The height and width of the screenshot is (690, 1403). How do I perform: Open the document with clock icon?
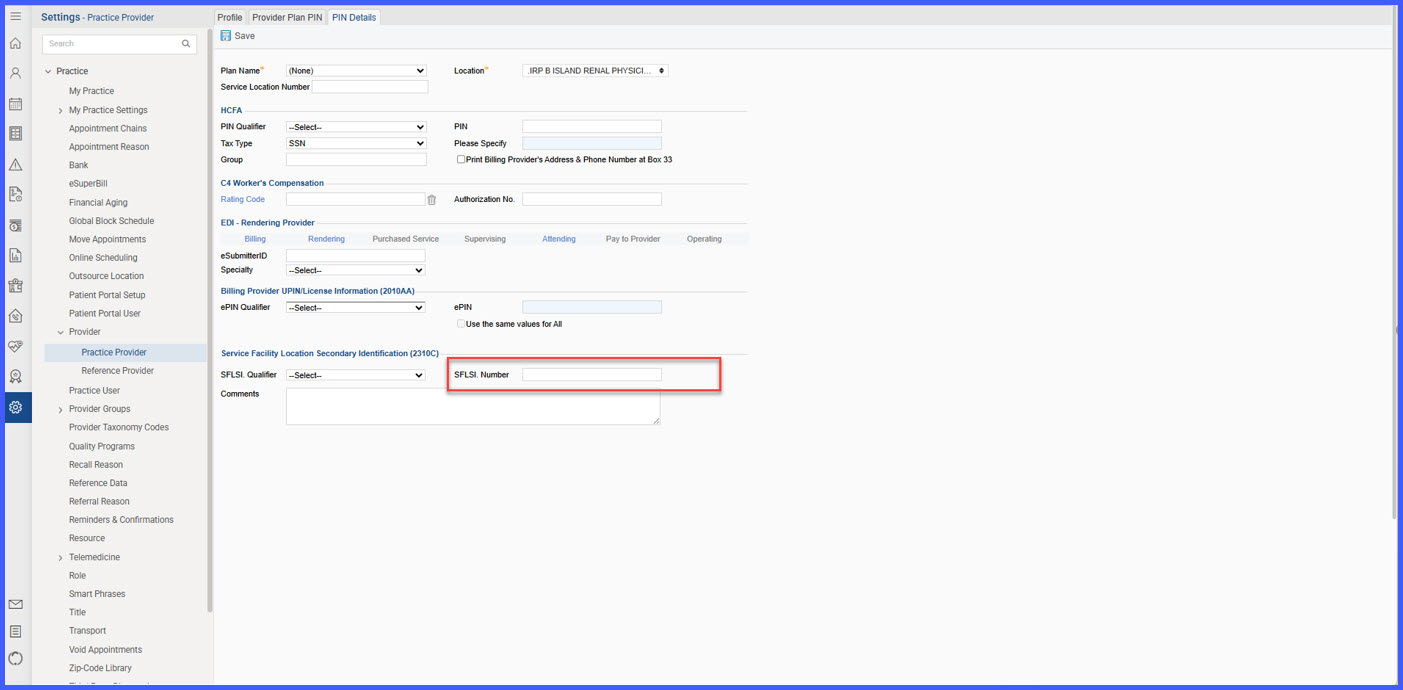(x=15, y=195)
